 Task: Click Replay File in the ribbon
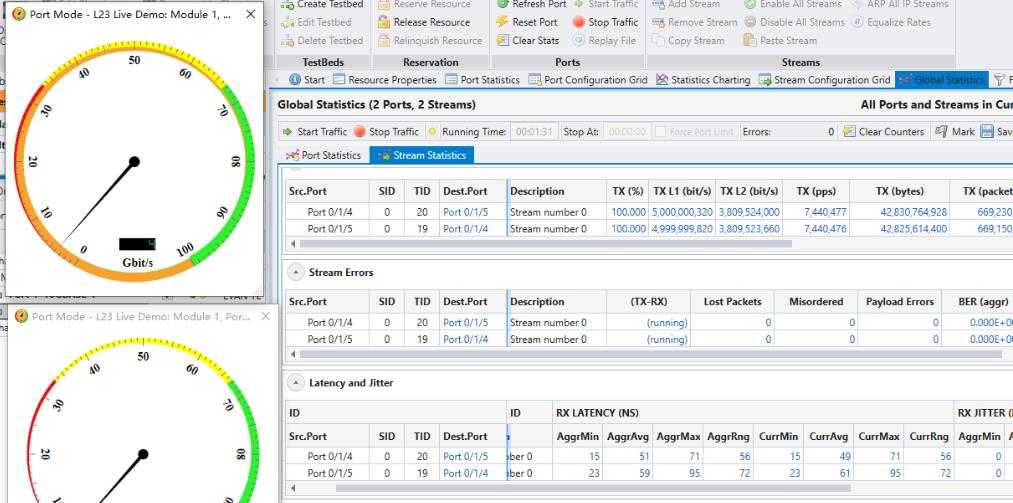click(x=605, y=40)
